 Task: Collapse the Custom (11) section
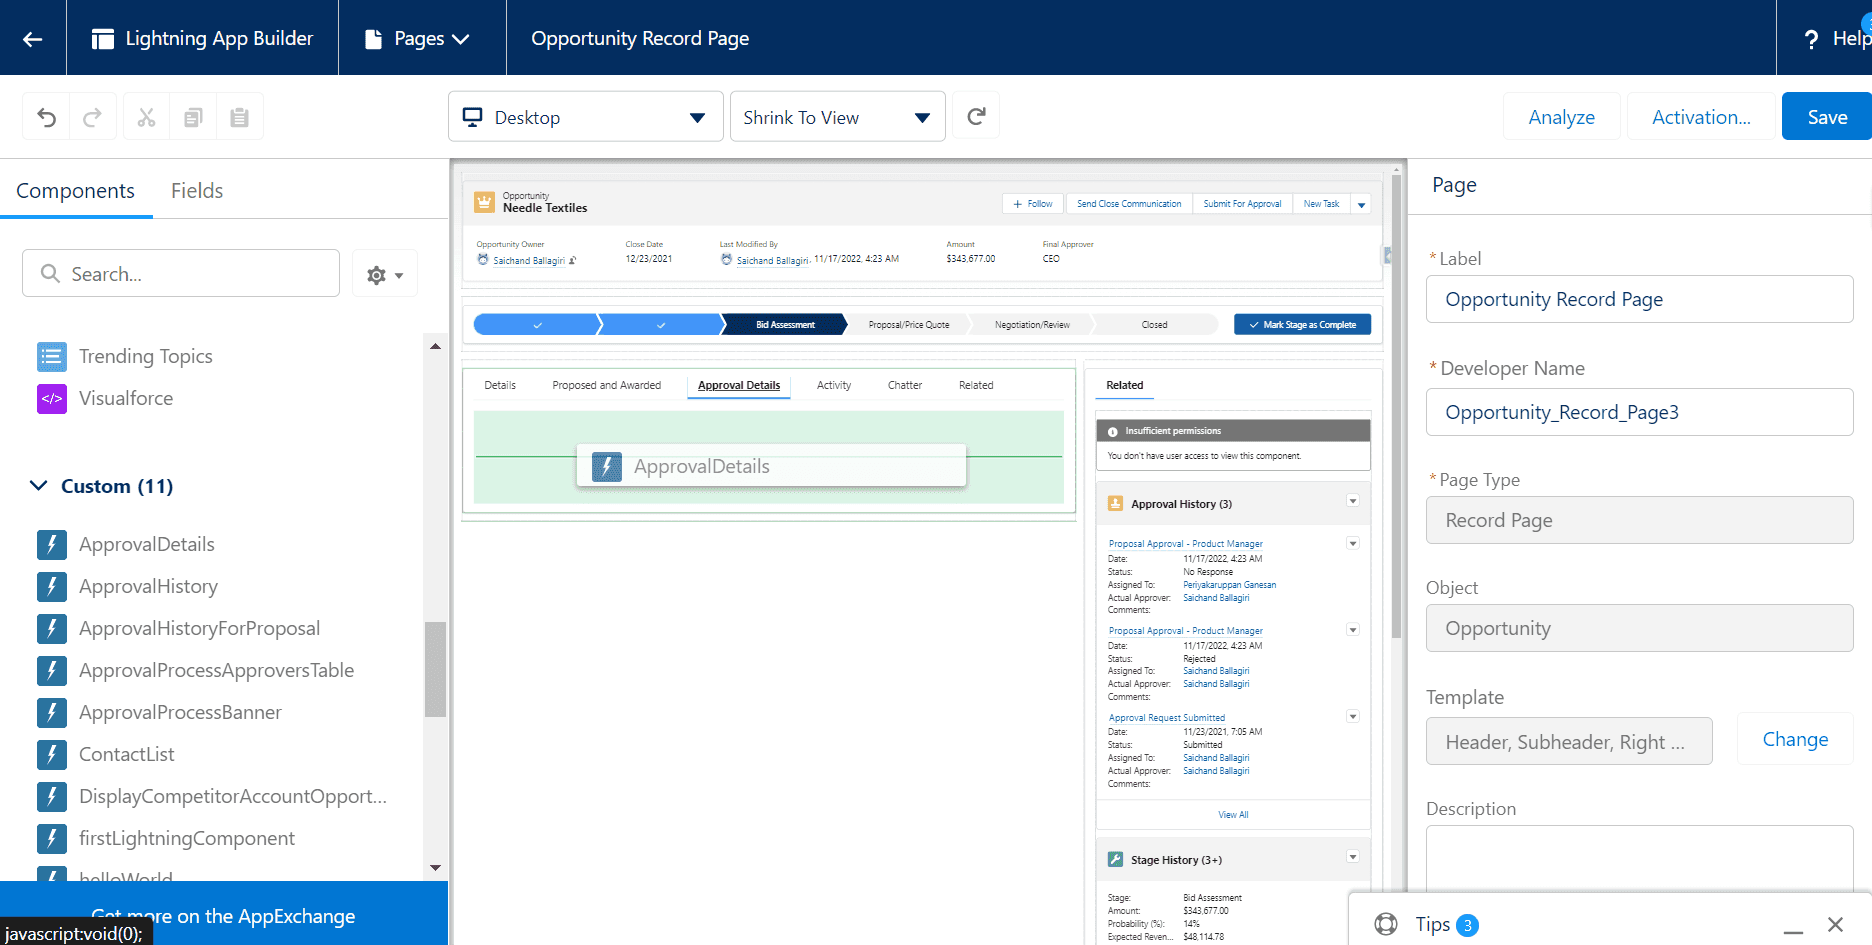click(102, 486)
